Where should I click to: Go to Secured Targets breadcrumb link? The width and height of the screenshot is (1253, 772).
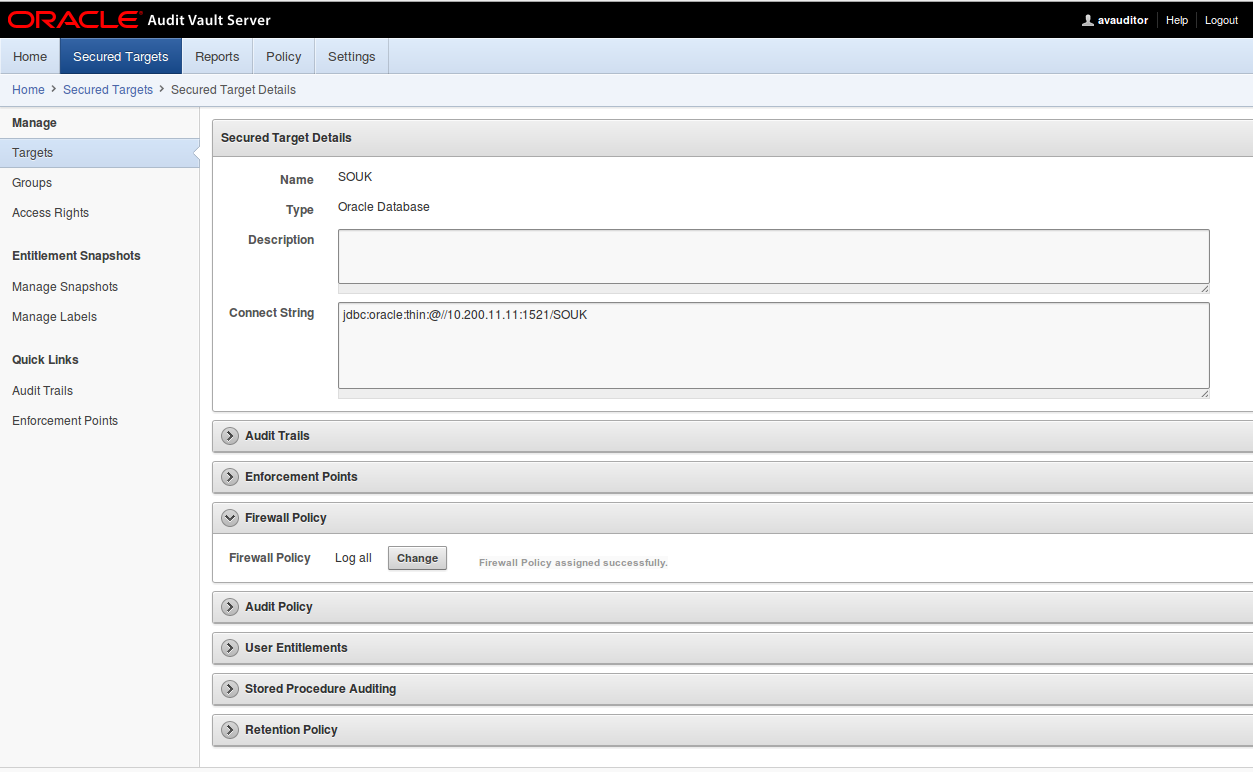pyautogui.click(x=108, y=90)
